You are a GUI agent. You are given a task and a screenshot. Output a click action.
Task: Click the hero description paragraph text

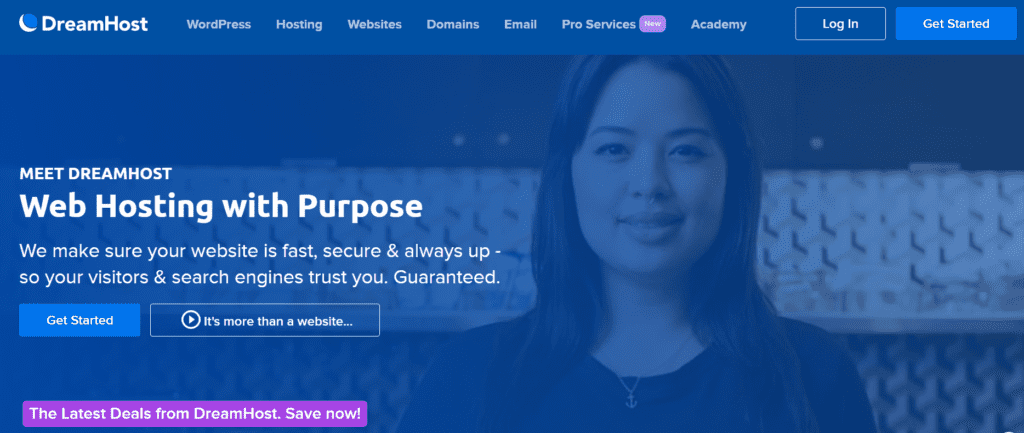260,264
